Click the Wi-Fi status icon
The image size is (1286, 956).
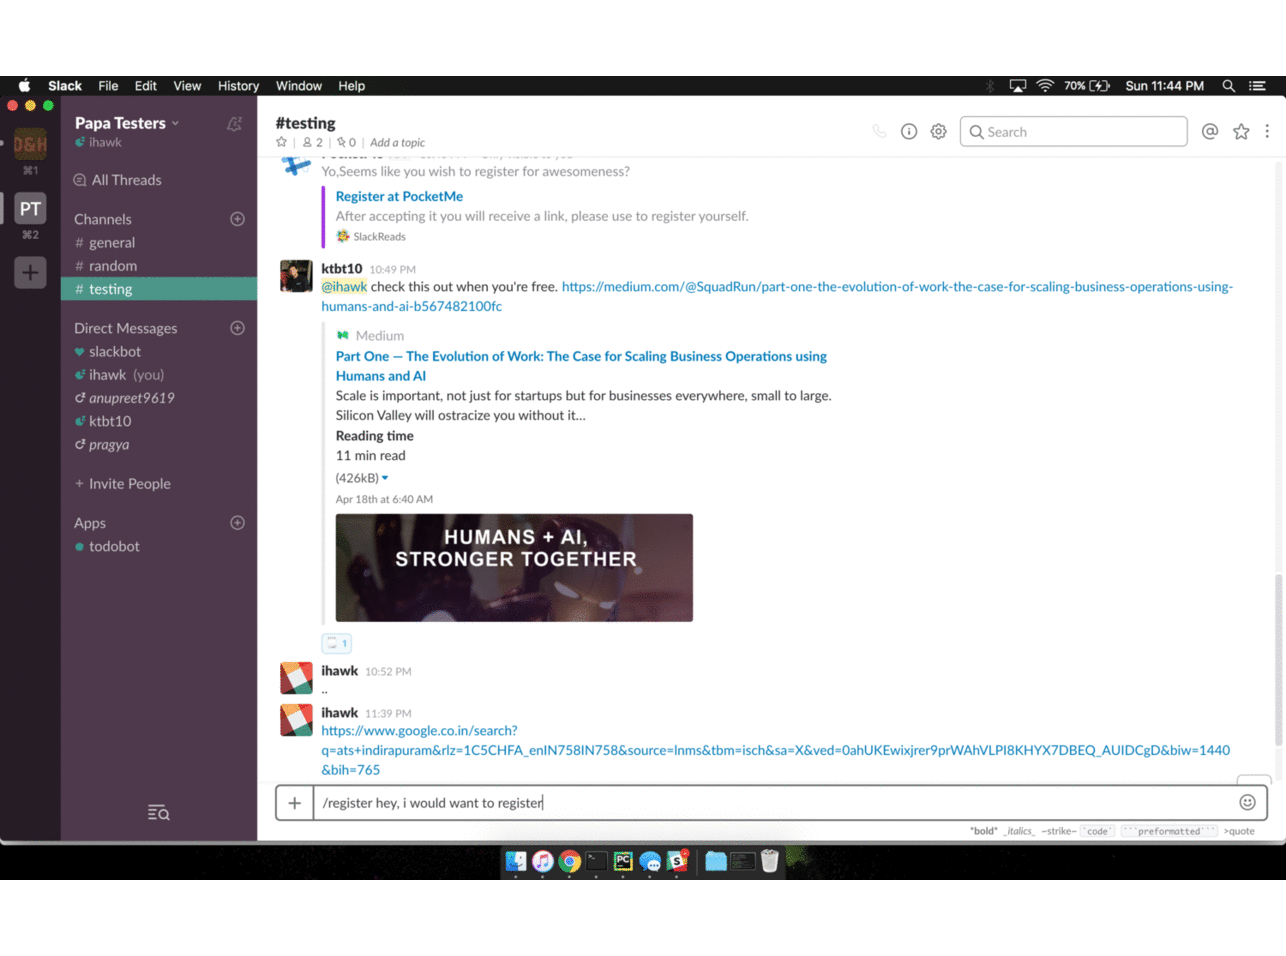[x=1045, y=86]
